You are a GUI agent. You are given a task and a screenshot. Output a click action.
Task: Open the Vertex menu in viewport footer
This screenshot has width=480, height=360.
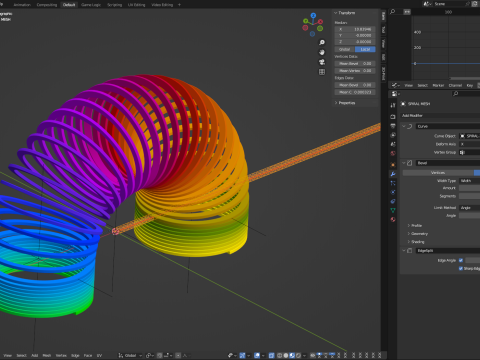point(61,355)
